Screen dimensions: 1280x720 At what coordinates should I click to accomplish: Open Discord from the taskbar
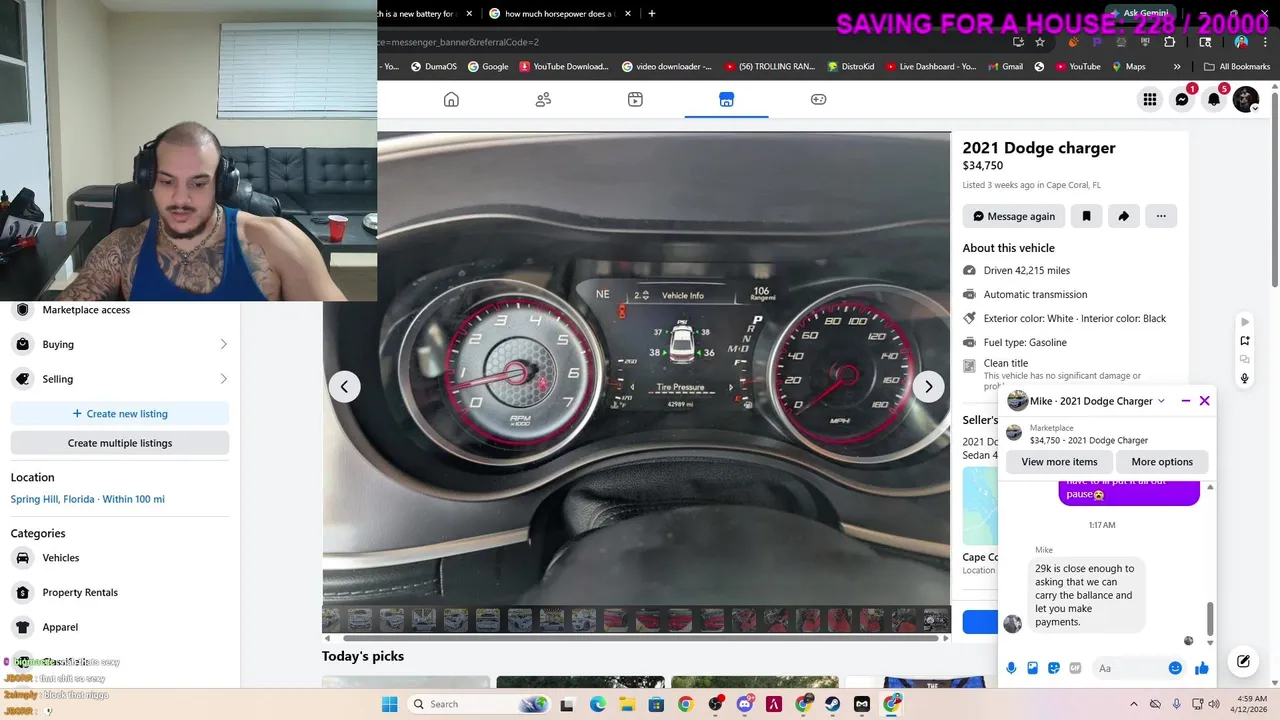[744, 704]
